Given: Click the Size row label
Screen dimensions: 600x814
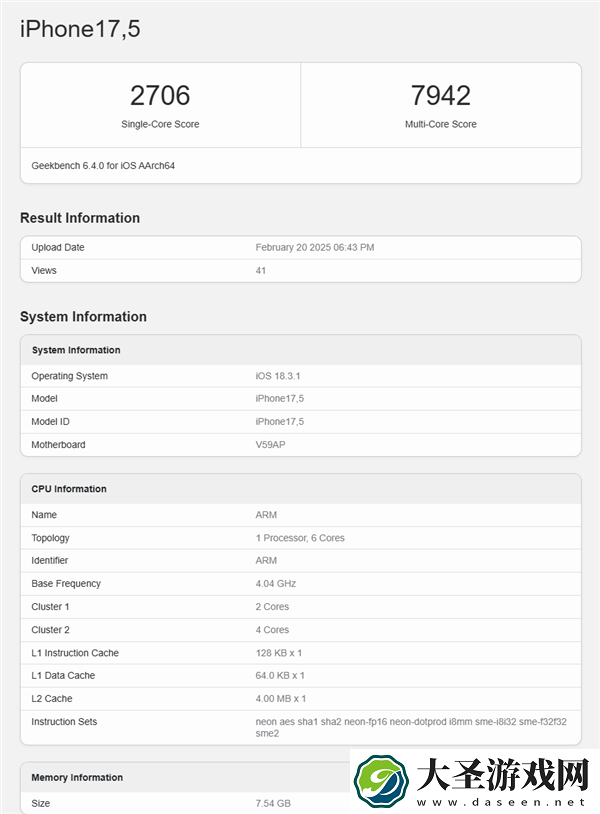Looking at the screenshot, I should (40, 804).
